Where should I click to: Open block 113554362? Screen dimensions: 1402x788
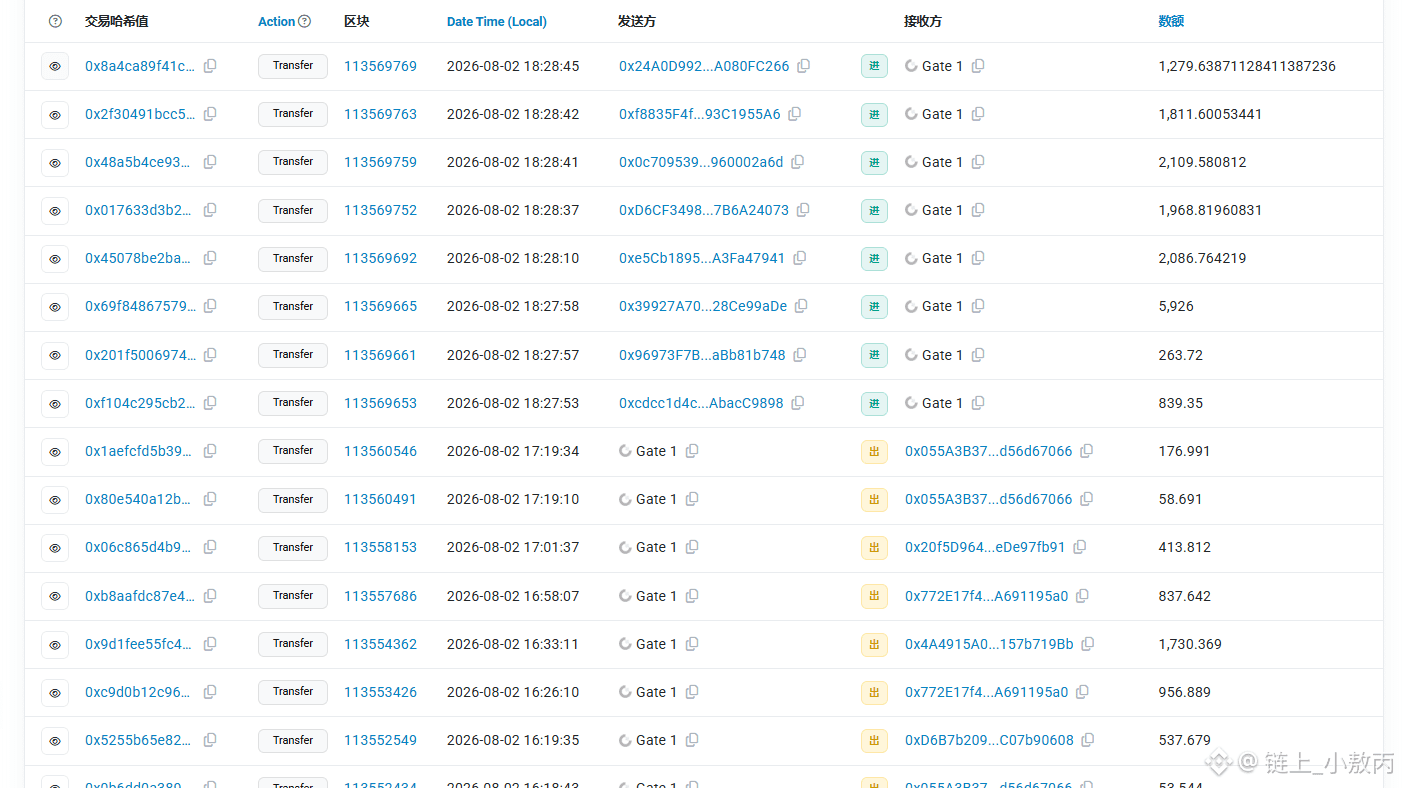point(380,644)
